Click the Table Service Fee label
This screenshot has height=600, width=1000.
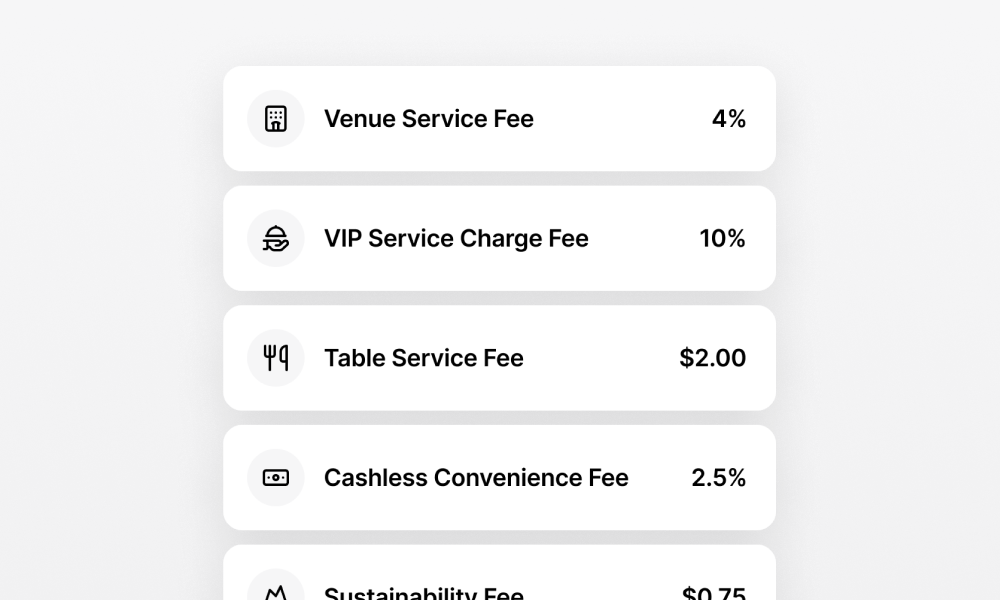(423, 358)
